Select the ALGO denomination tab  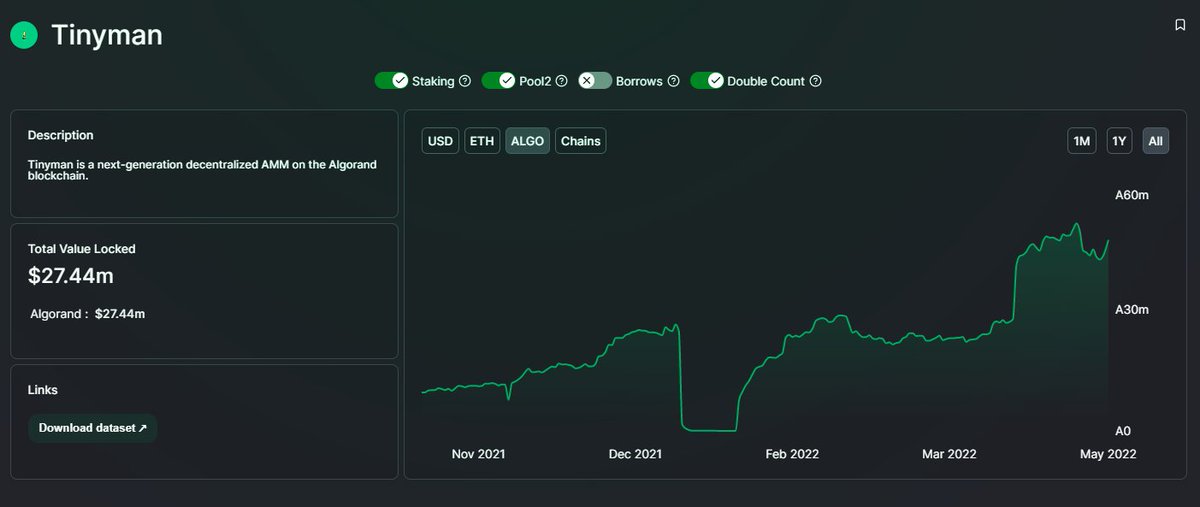(527, 141)
